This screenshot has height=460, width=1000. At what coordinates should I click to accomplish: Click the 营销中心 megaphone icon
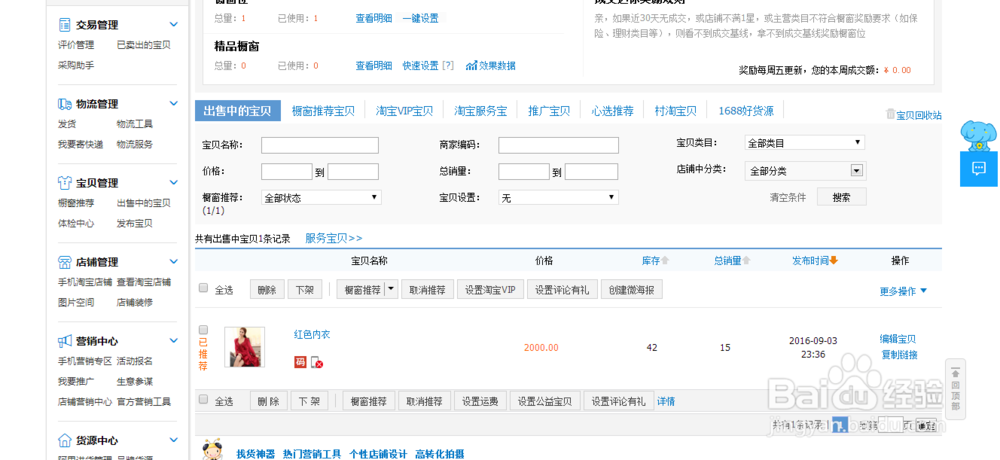coord(64,341)
